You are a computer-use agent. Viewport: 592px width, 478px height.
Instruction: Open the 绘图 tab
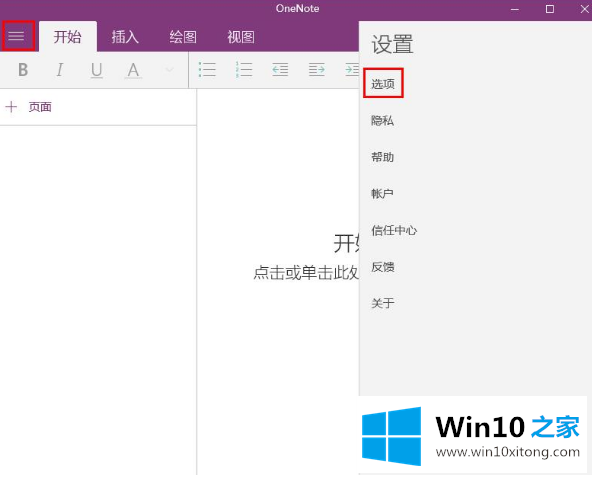coord(183,37)
